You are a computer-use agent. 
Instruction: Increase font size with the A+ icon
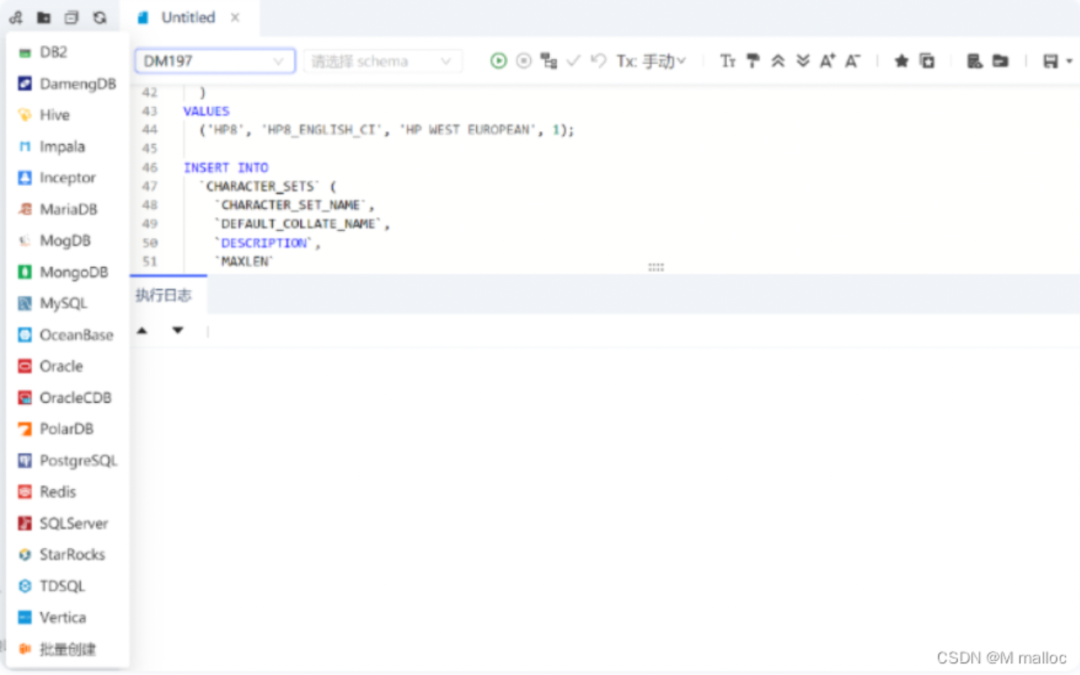tap(827, 61)
